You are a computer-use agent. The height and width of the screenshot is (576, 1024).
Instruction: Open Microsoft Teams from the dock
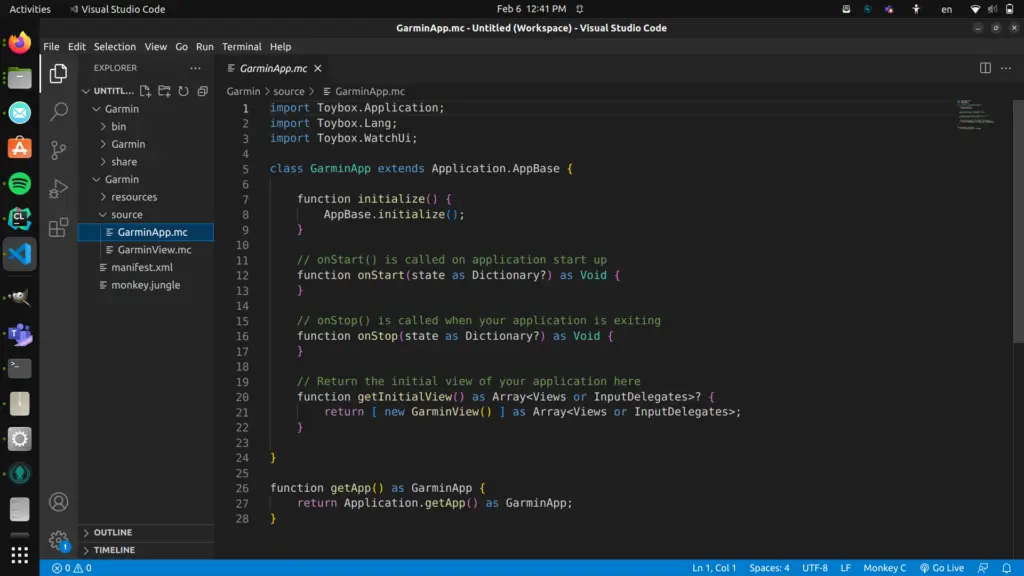tap(20, 334)
